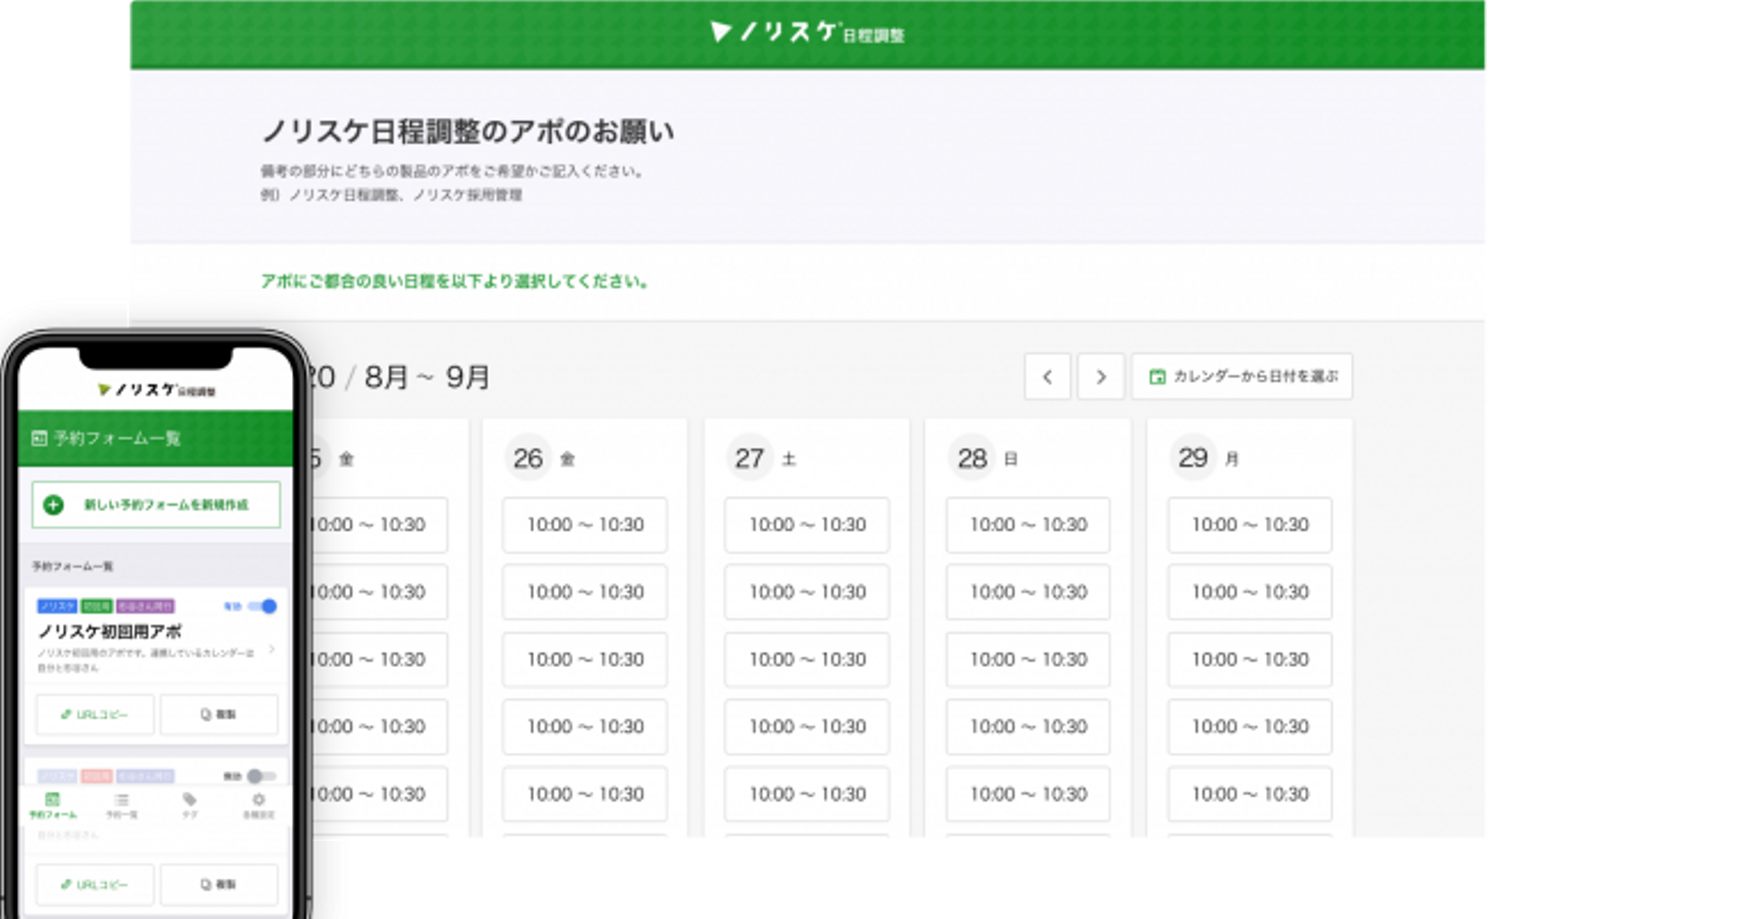Click the ノリスケ日程調整 logo in the desktop header
The width and height of the screenshot is (1760, 919).
807,33
